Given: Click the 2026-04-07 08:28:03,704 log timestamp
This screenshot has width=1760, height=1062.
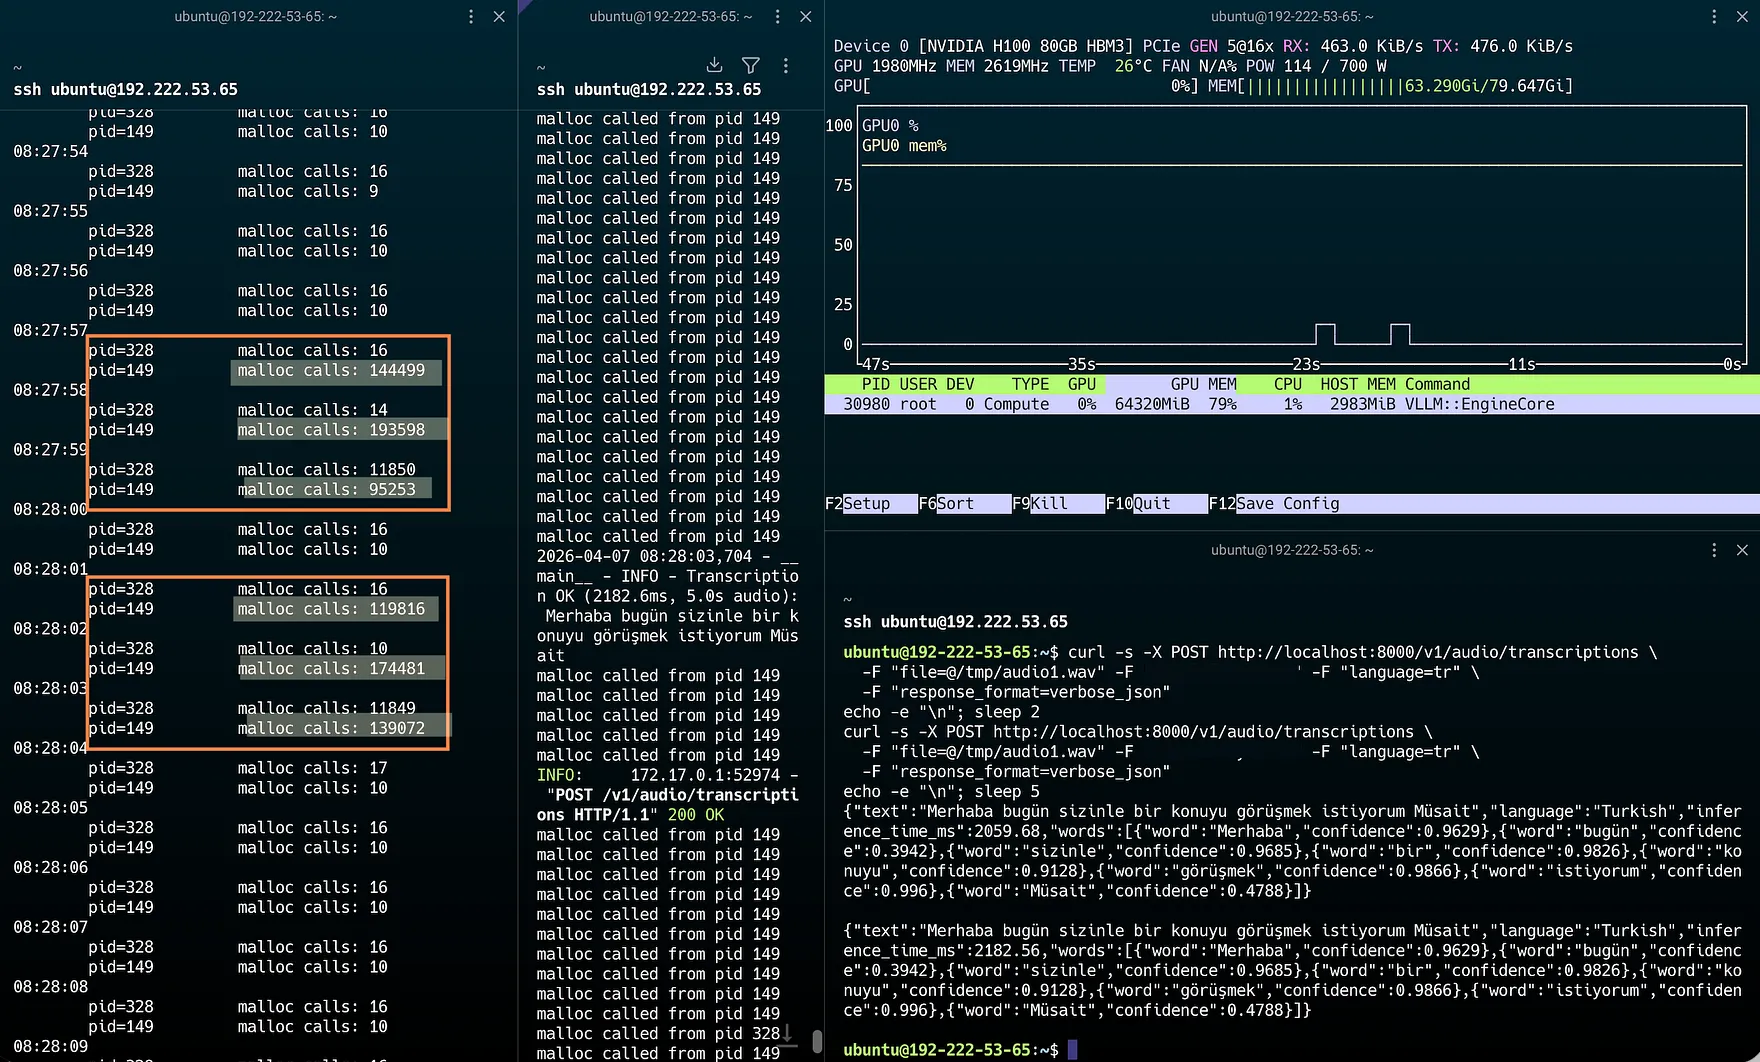Looking at the screenshot, I should tap(644, 557).
